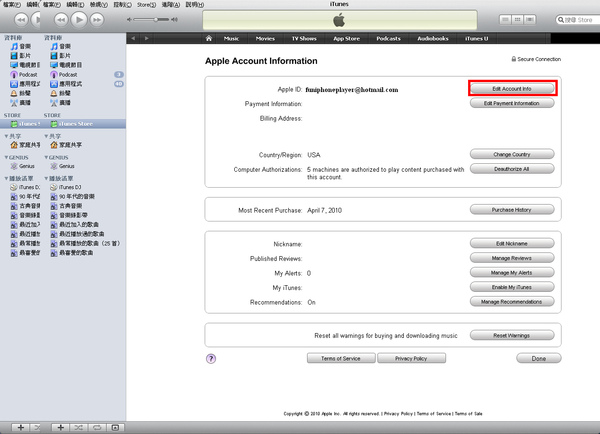Switch to the Music store tab
The image size is (600, 434).
(x=232, y=38)
